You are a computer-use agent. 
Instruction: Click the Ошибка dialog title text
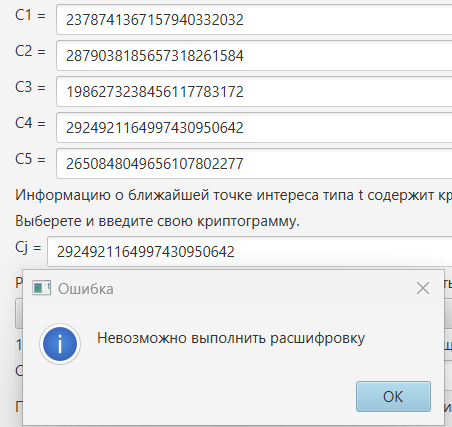(86, 289)
